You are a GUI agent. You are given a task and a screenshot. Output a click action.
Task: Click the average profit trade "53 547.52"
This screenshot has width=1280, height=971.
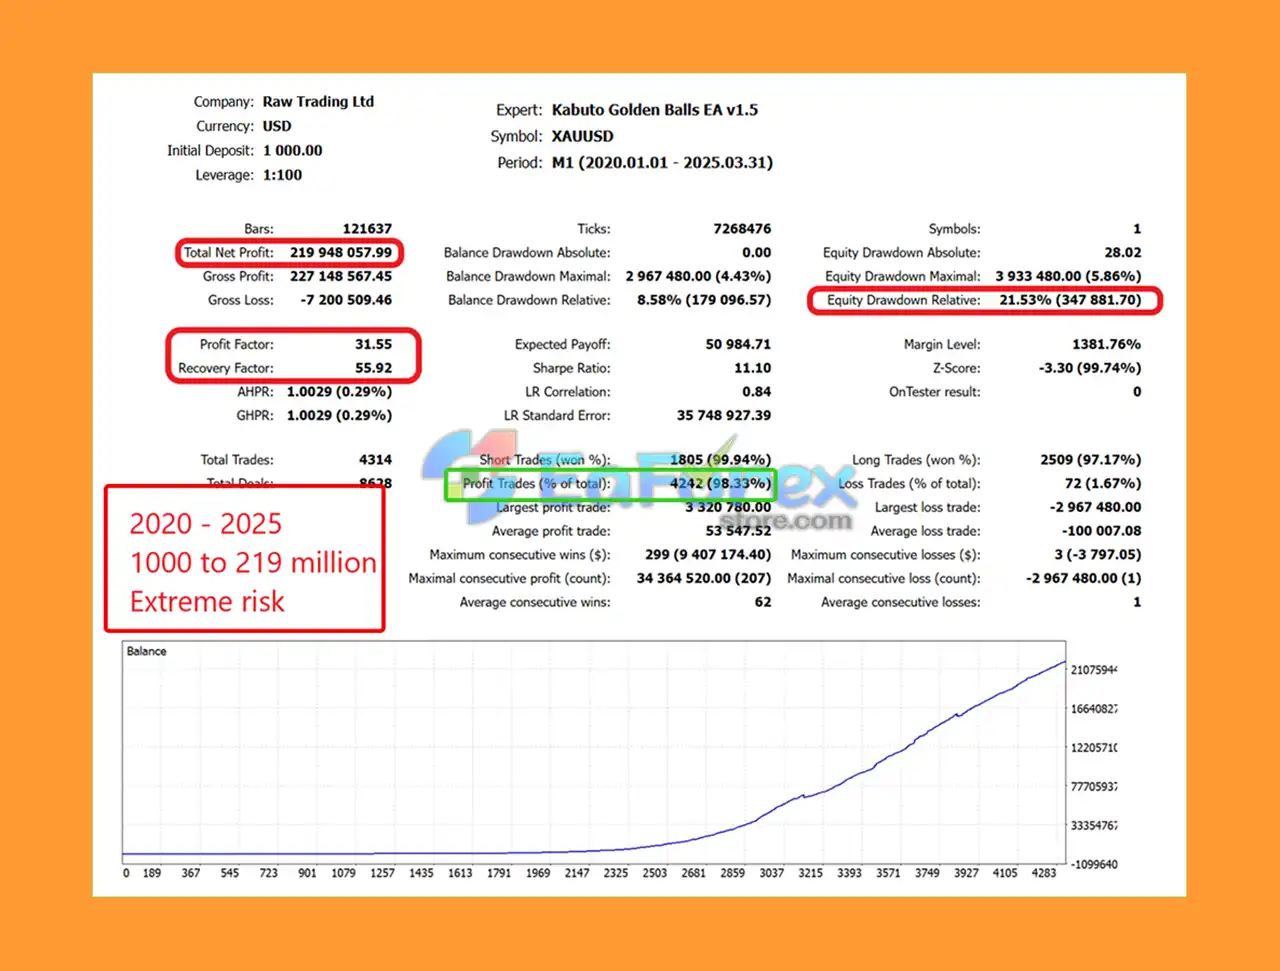click(x=738, y=531)
